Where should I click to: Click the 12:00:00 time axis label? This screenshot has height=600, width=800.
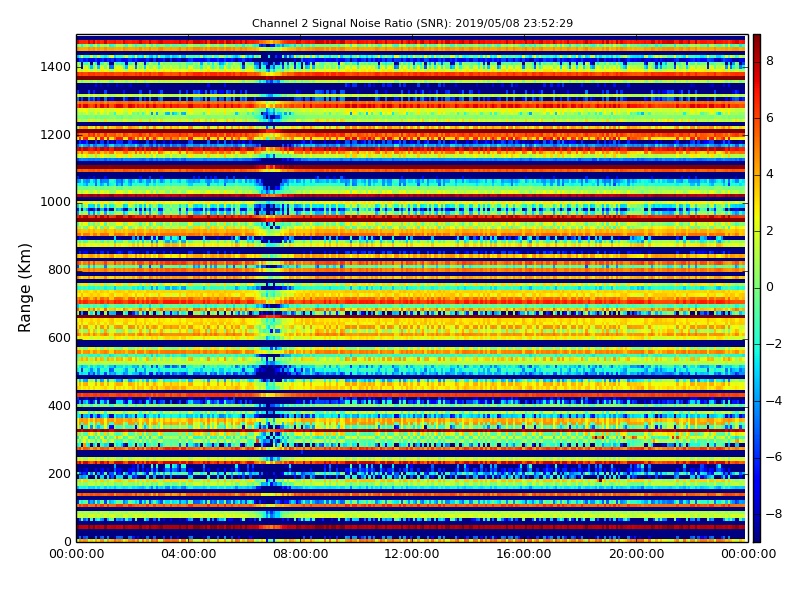click(x=412, y=554)
